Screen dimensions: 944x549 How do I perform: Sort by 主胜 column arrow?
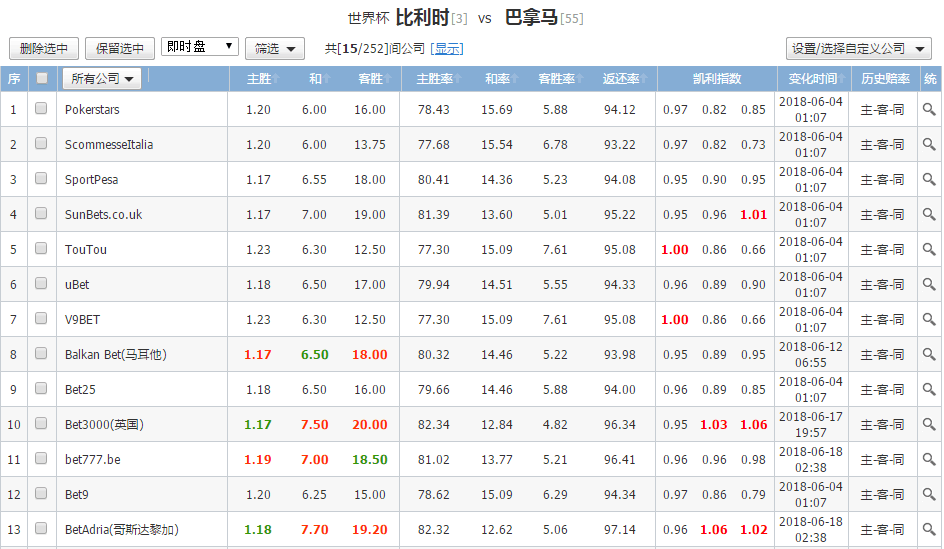click(x=276, y=79)
